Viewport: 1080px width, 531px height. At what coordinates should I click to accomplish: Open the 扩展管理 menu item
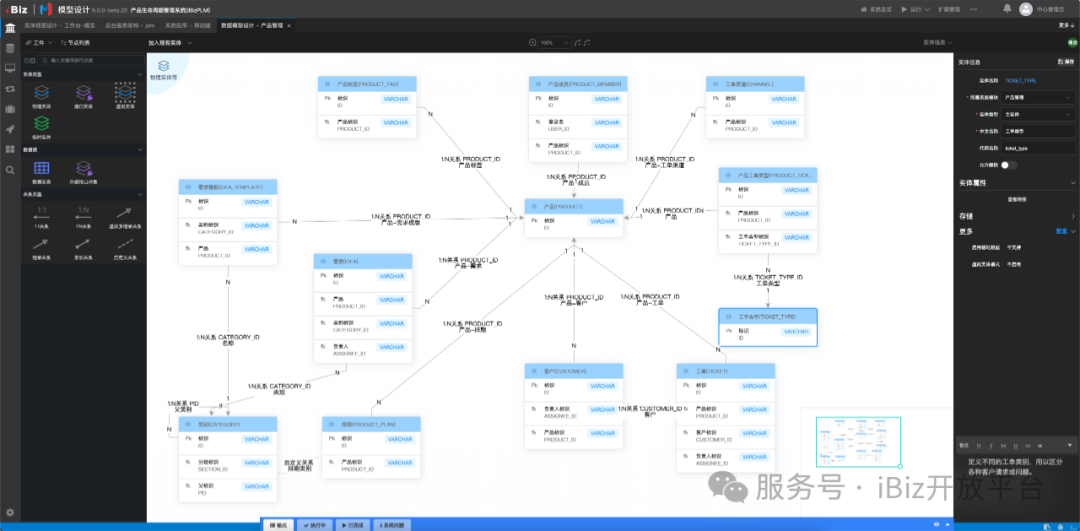click(948, 10)
